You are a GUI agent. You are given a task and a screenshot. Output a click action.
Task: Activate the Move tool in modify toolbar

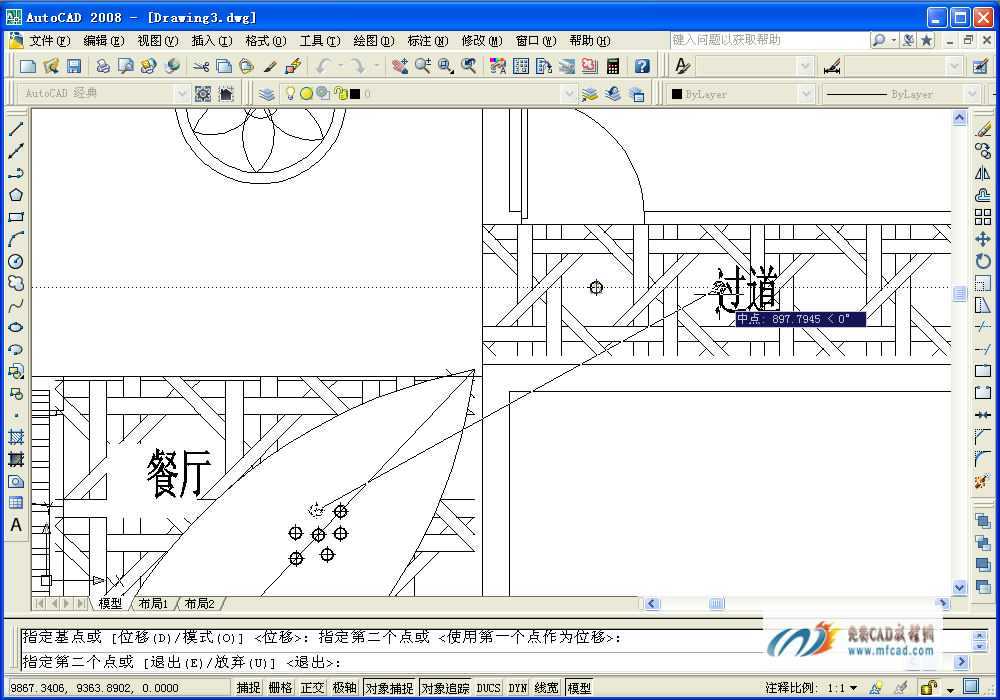click(983, 239)
